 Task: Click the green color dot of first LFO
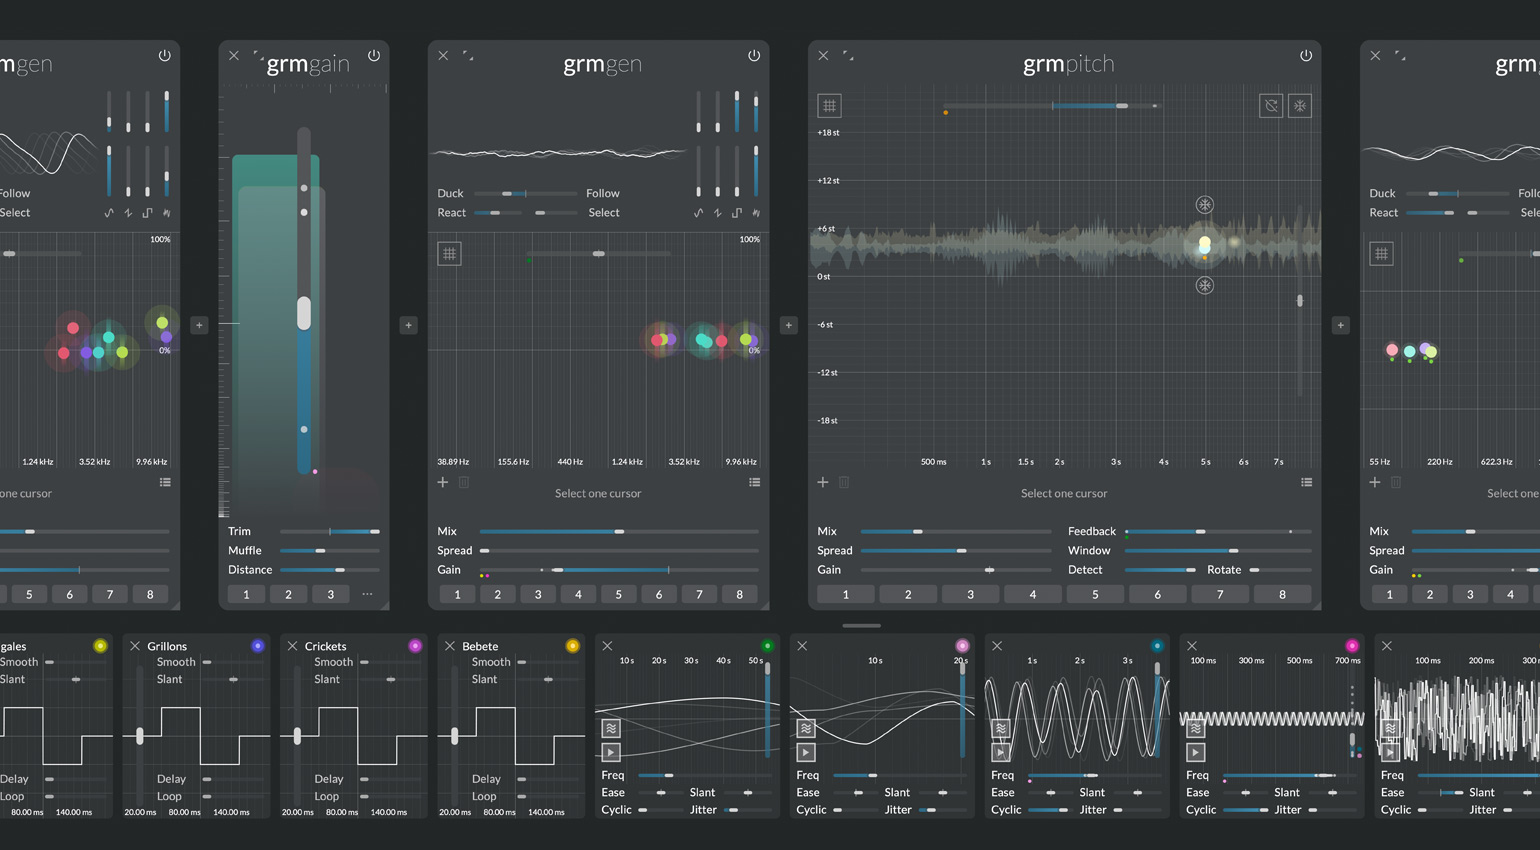point(767,646)
